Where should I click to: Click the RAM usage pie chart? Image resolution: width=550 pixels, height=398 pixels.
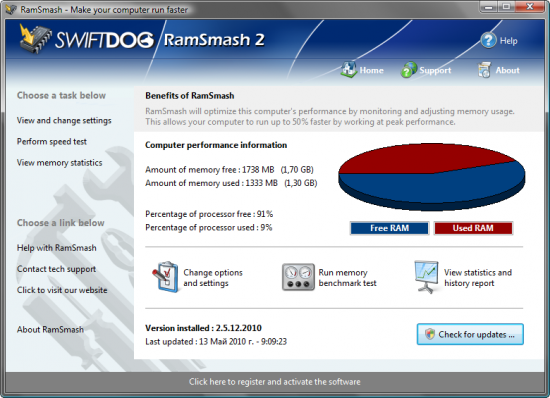pyautogui.click(x=431, y=176)
